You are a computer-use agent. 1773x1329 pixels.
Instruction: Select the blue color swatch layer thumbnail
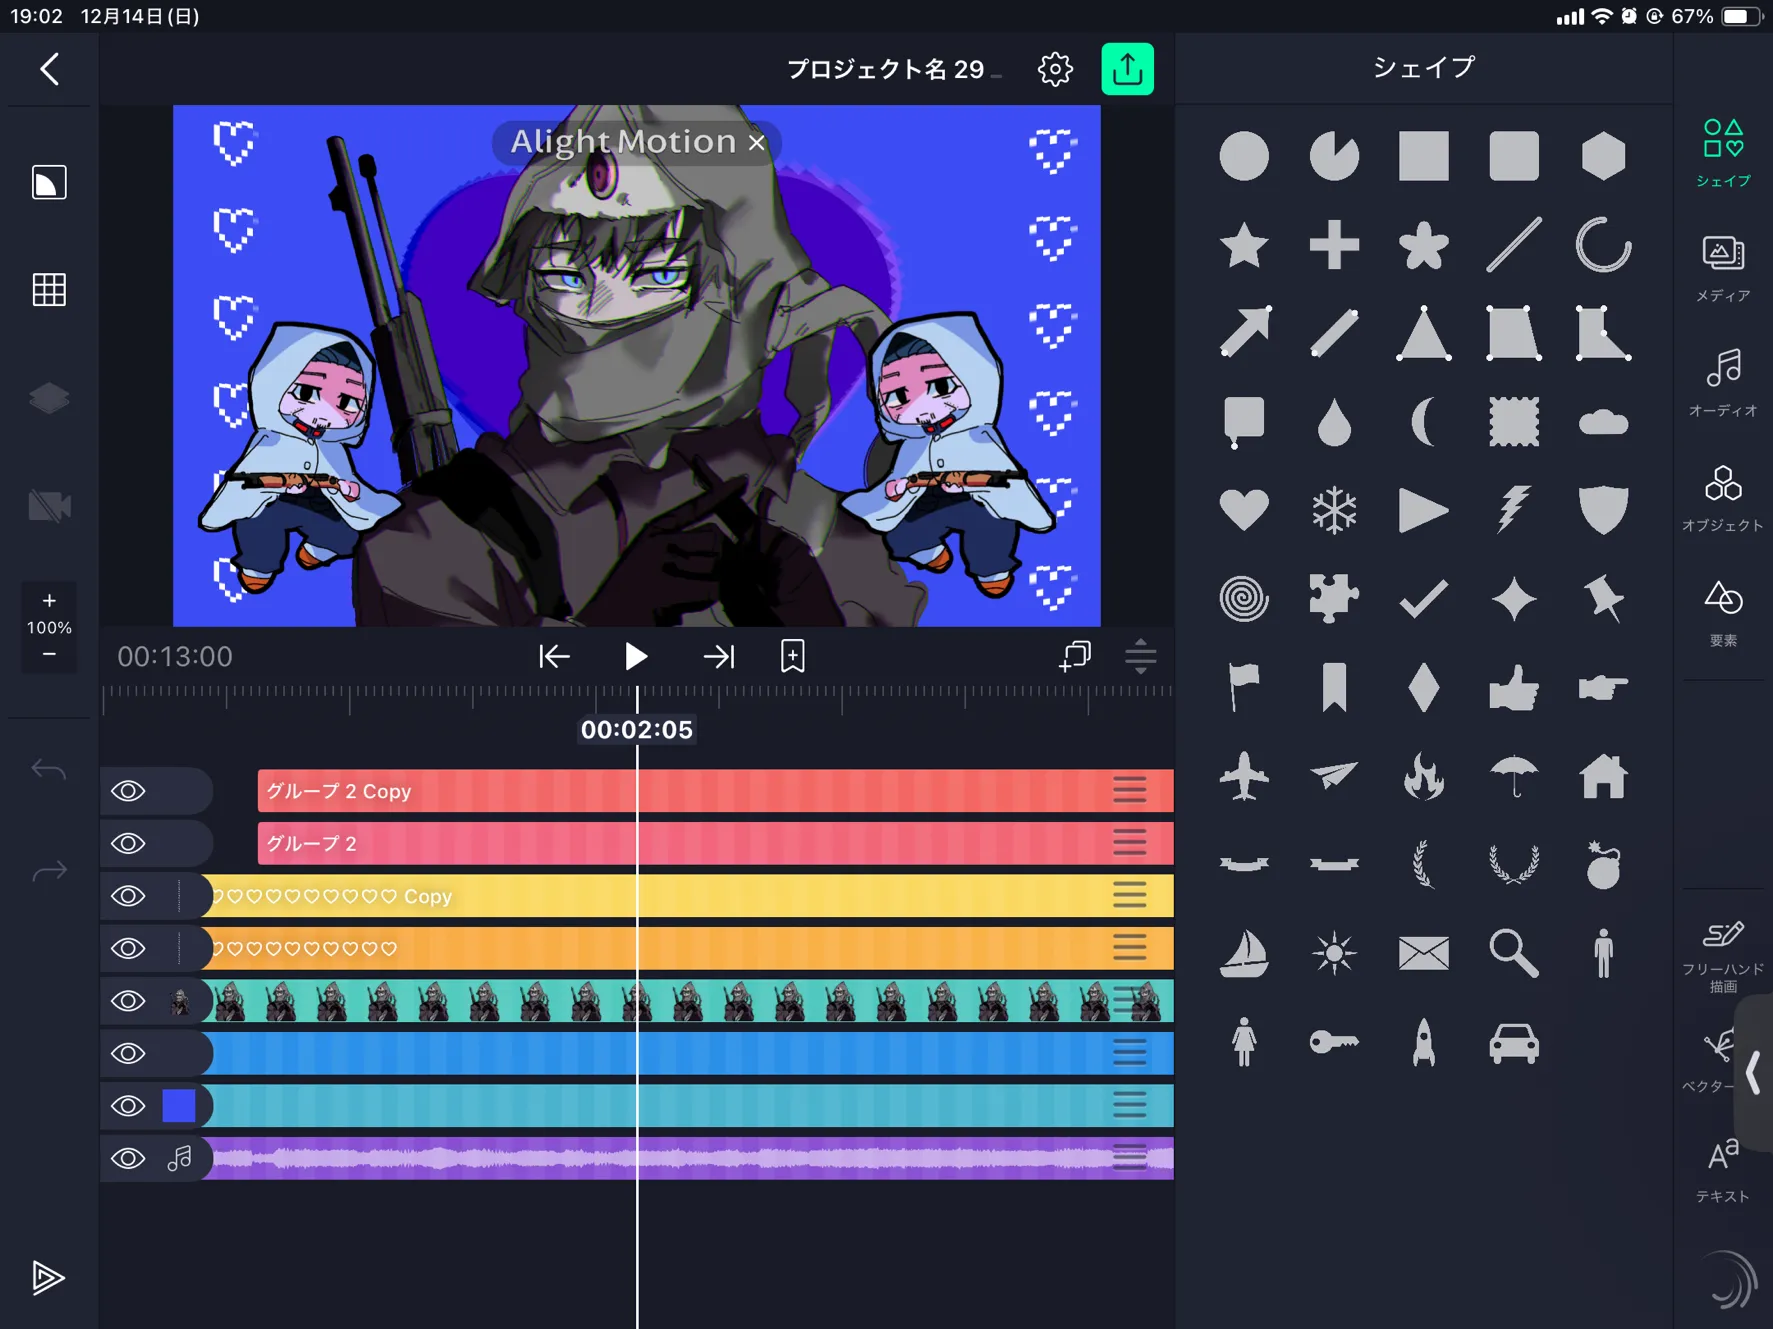click(179, 1106)
